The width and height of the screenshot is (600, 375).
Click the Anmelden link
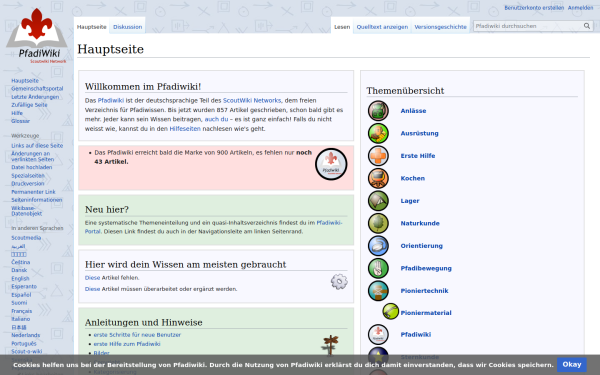pyautogui.click(x=580, y=8)
